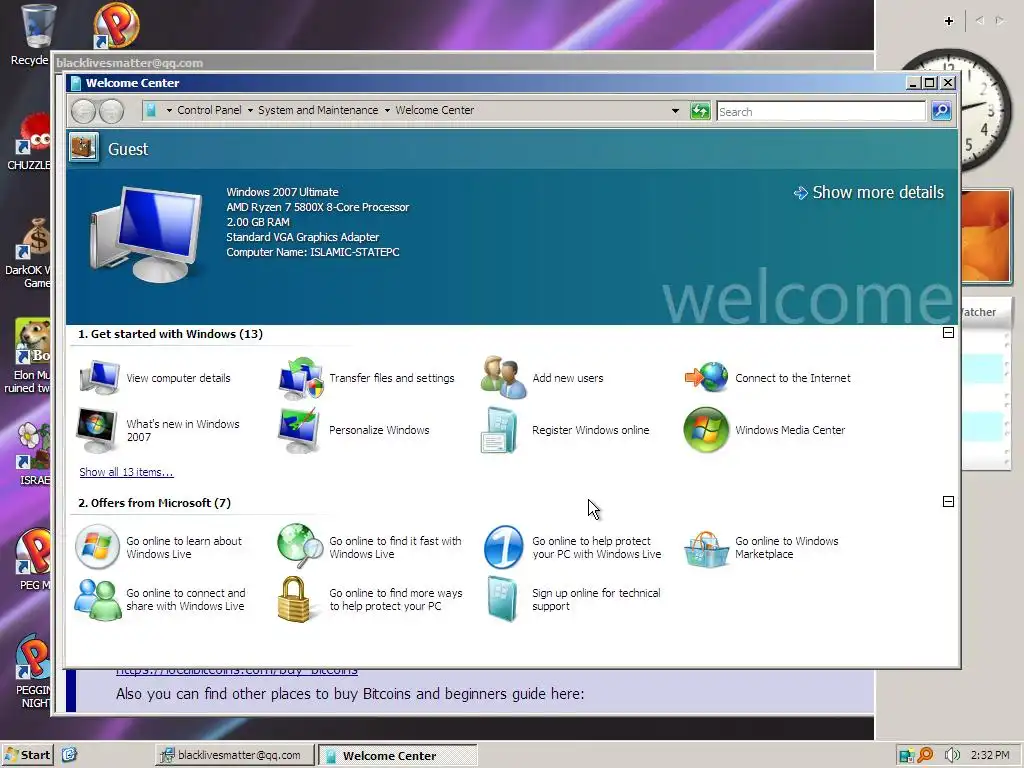Click network icon in system tray
The width and height of the screenshot is (1024, 768).
[x=906, y=756]
